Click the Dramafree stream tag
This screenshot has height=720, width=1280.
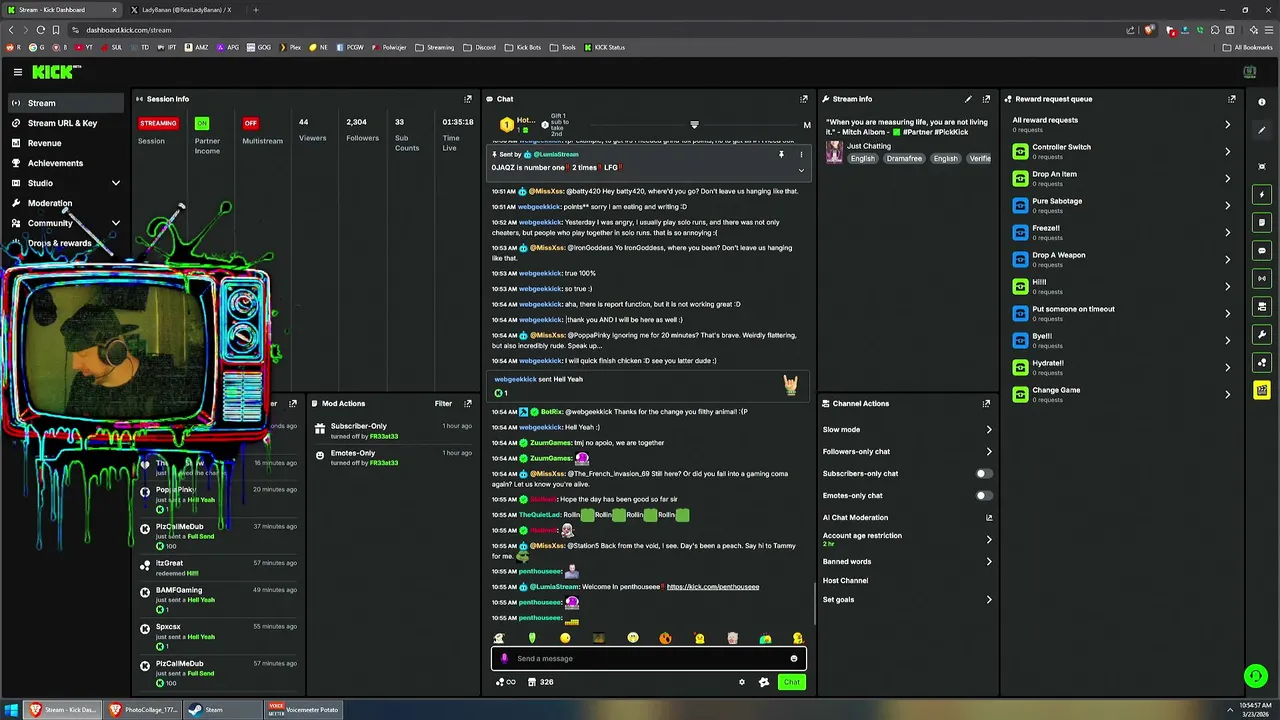click(903, 159)
